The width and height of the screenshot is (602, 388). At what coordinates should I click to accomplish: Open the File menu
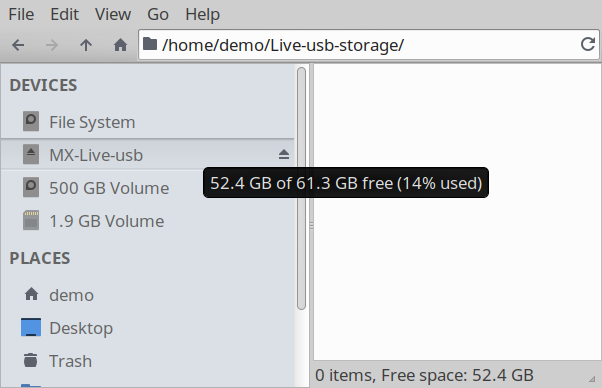(x=21, y=15)
